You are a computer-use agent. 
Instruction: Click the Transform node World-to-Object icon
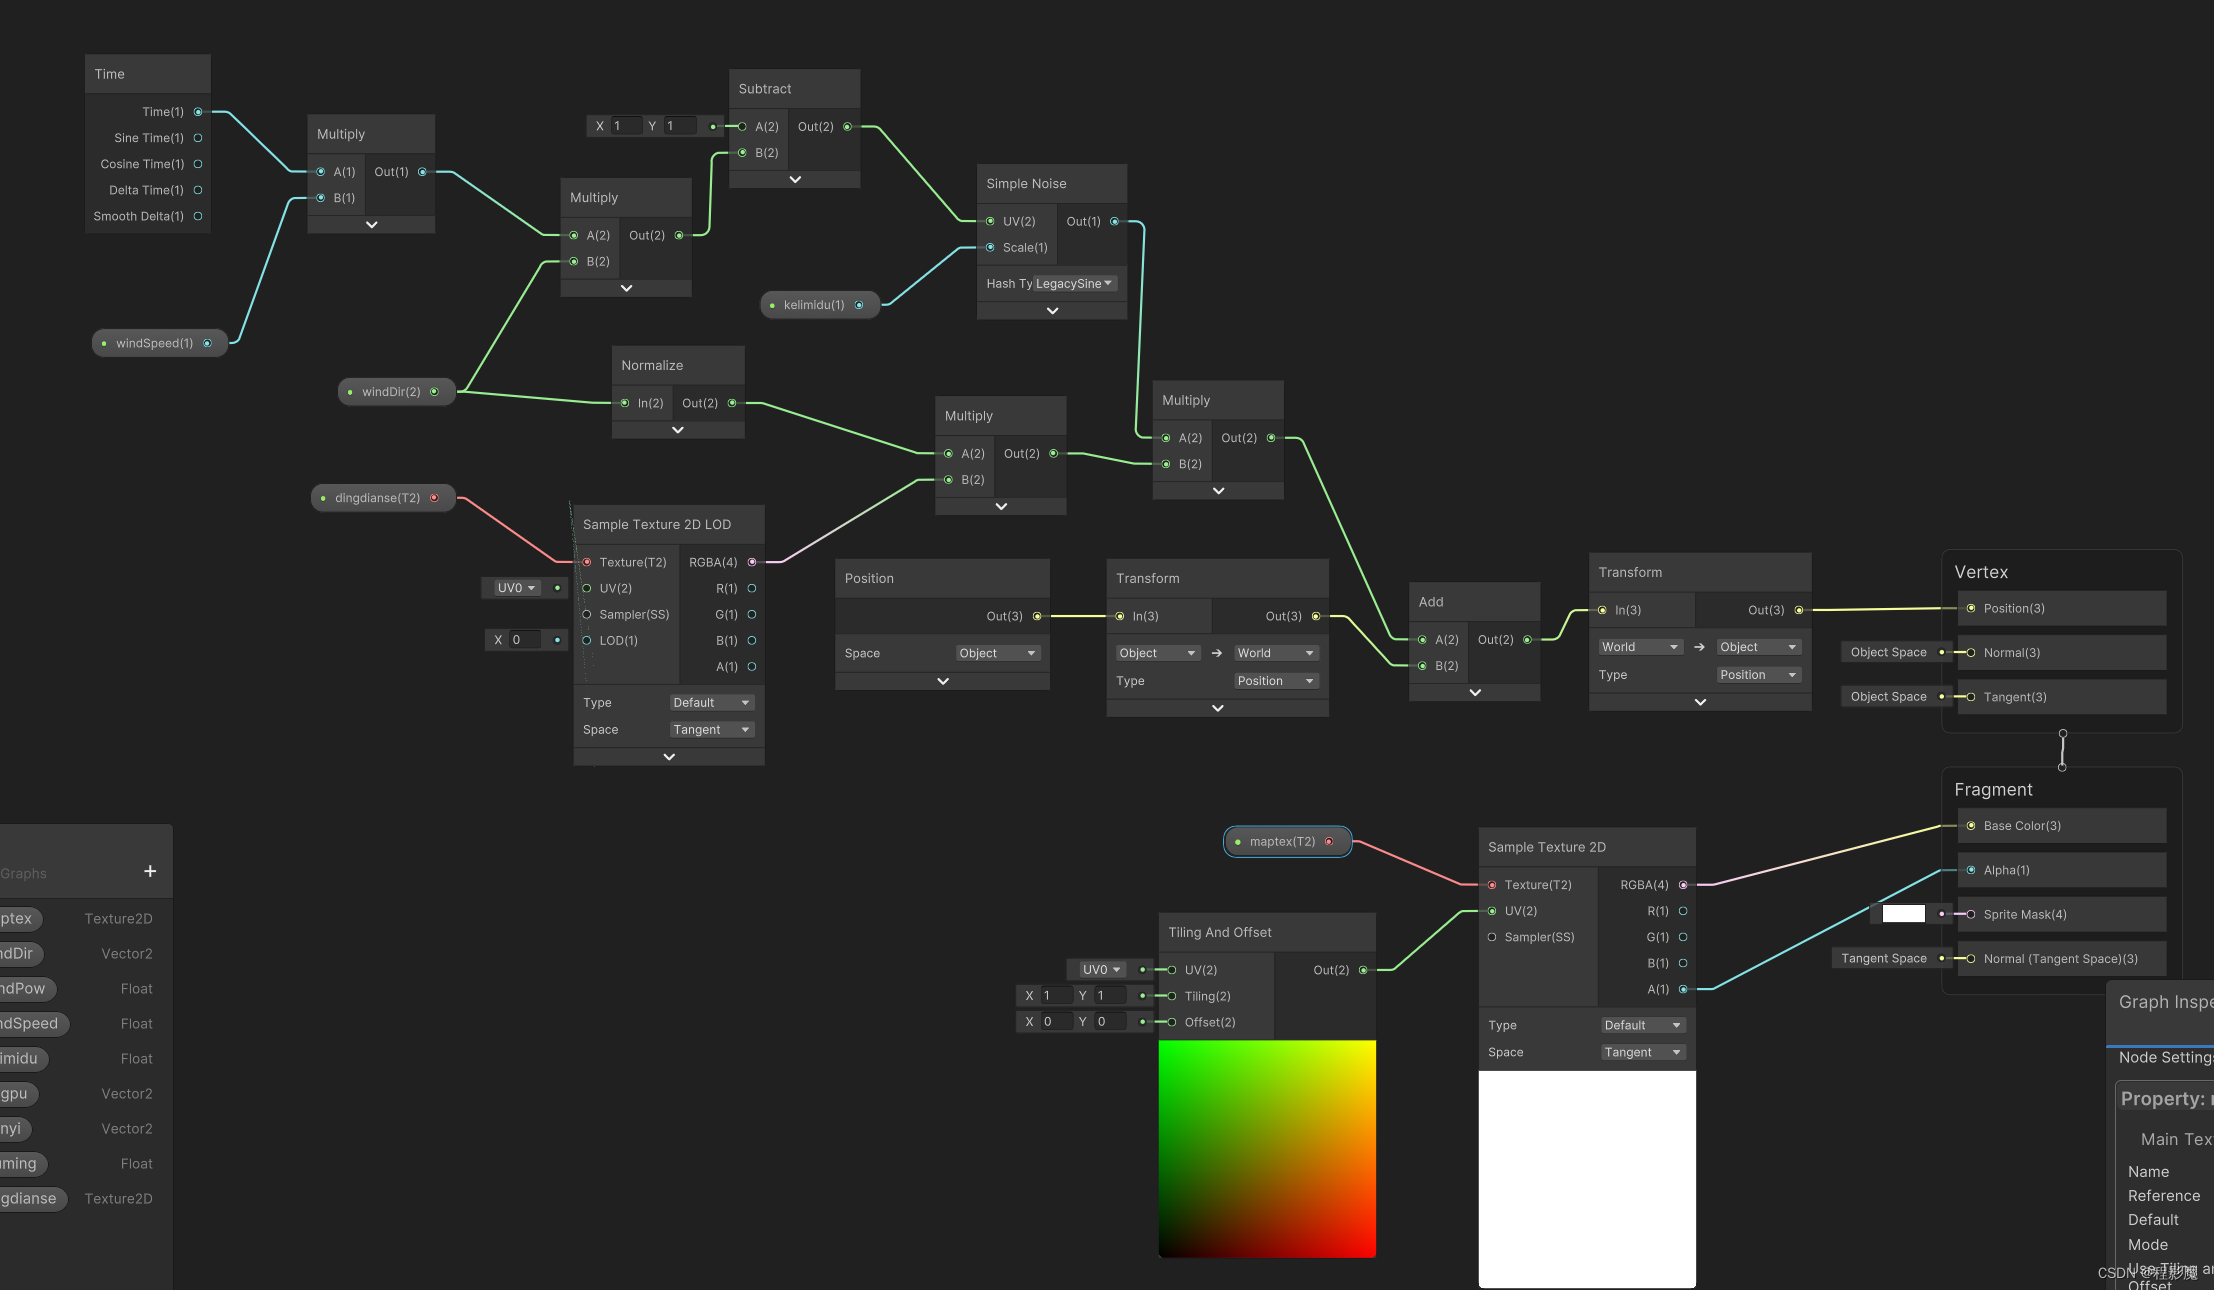tap(1701, 647)
